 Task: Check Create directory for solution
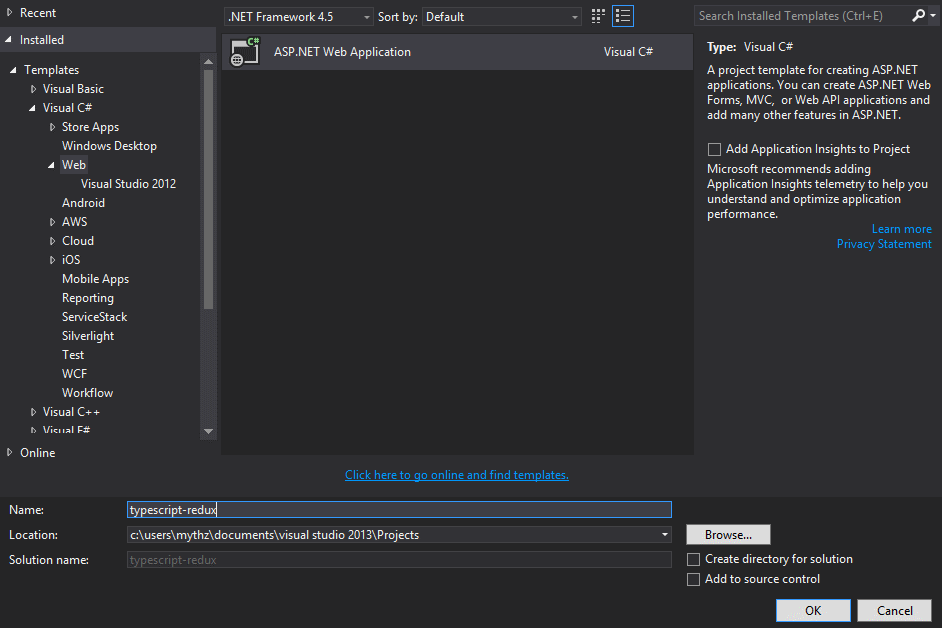(x=694, y=559)
